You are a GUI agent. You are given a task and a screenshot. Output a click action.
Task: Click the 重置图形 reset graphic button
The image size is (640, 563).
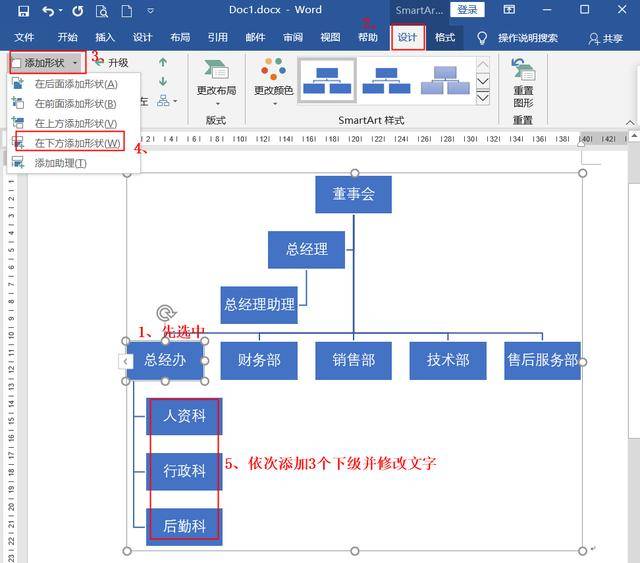pyautogui.click(x=523, y=84)
